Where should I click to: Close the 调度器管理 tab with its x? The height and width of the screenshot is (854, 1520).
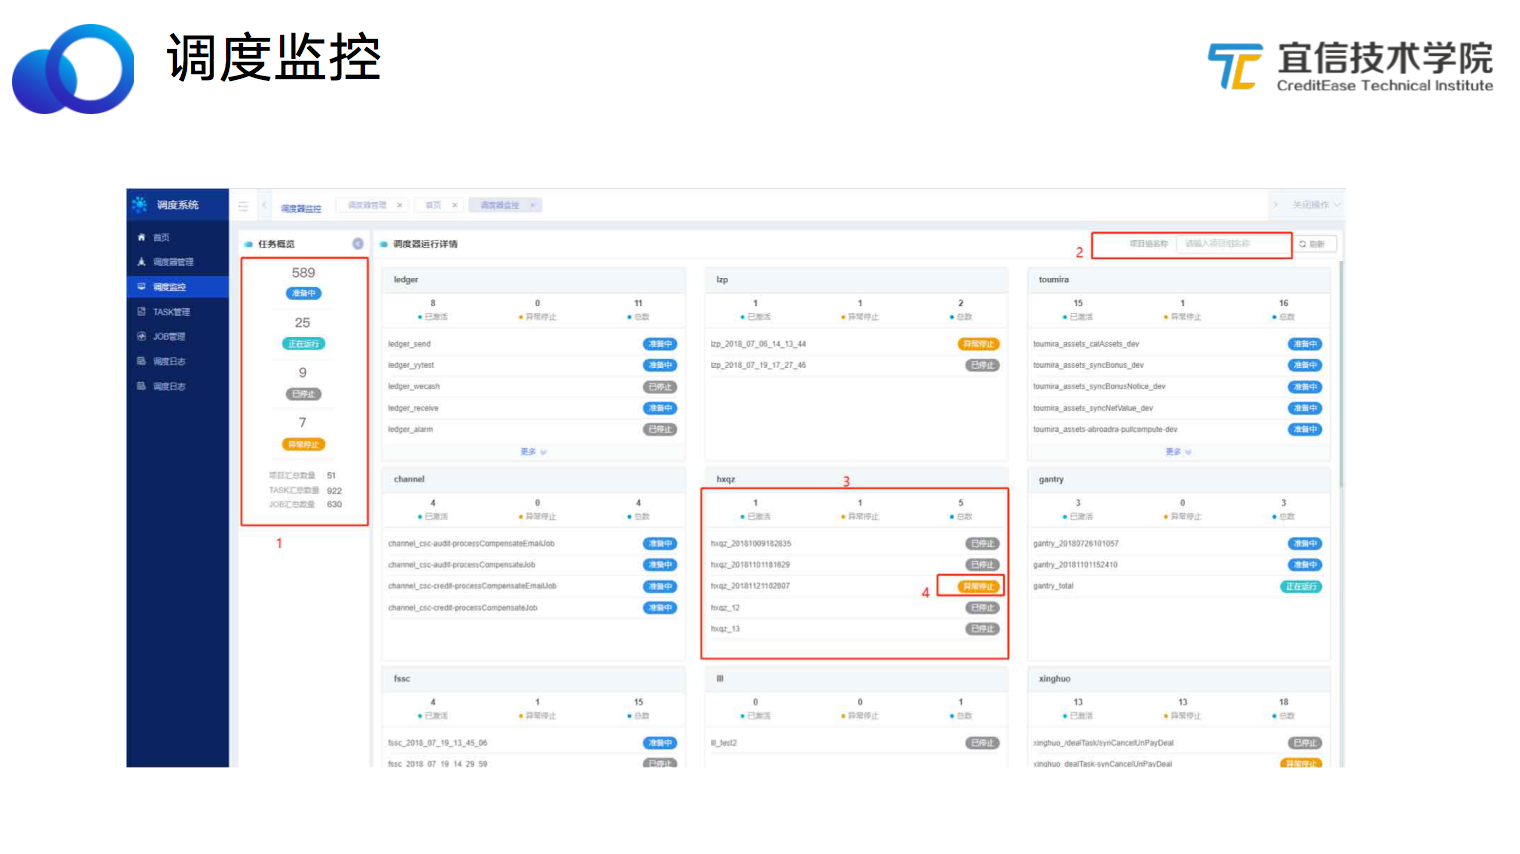tap(400, 205)
